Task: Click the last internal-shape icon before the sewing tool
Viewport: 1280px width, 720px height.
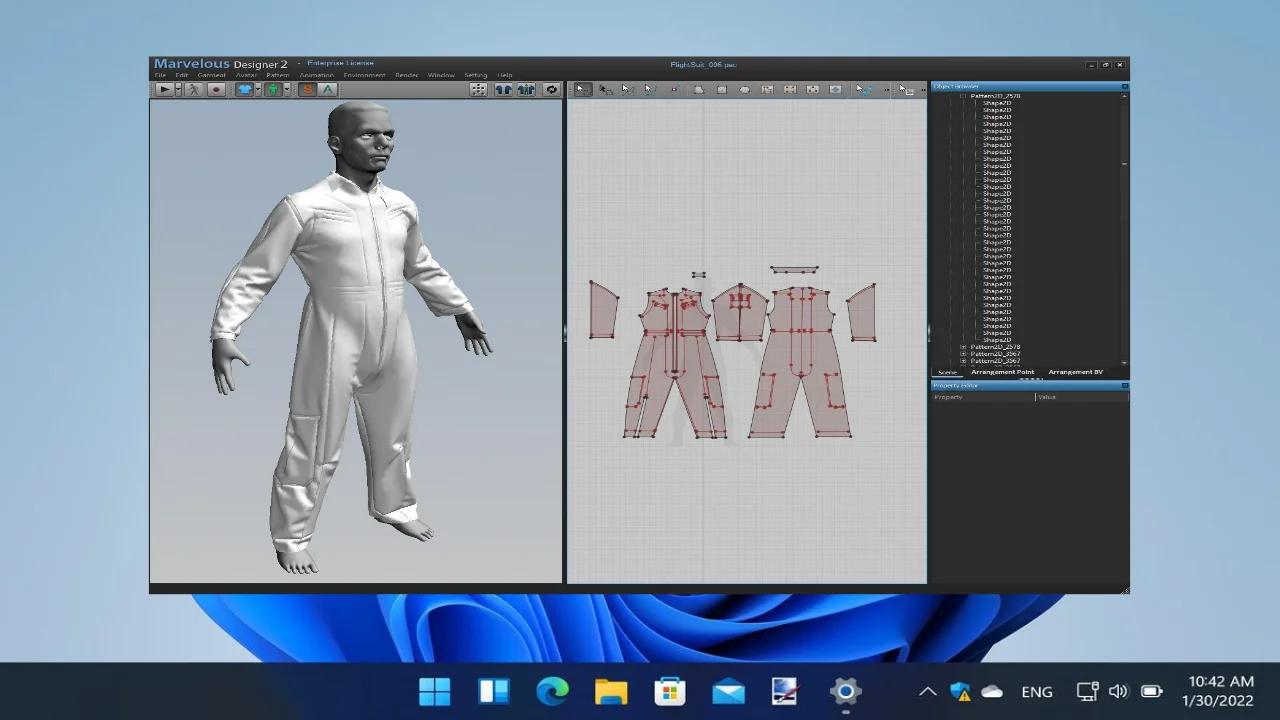Action: point(836,89)
